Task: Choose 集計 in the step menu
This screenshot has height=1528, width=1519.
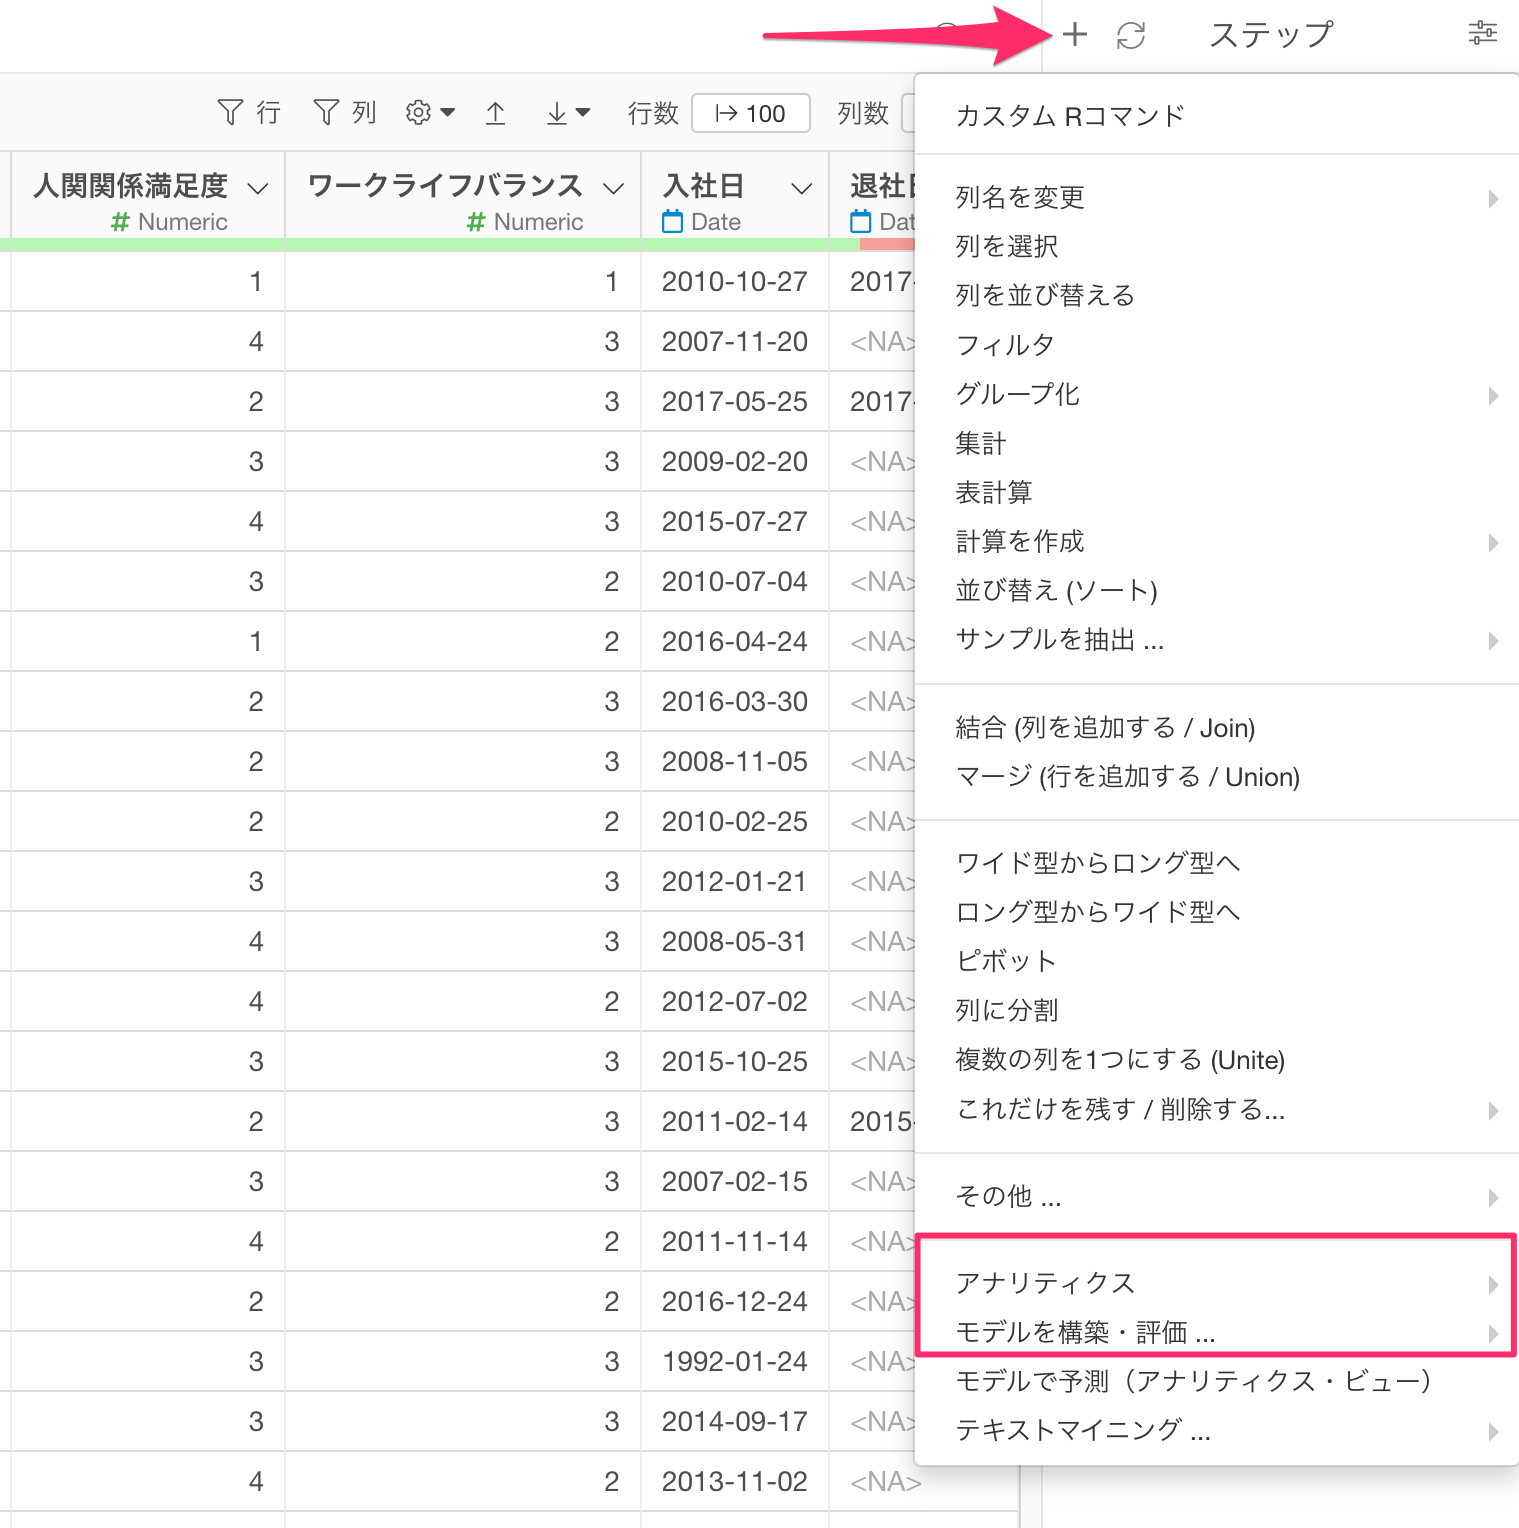Action: click(x=981, y=443)
